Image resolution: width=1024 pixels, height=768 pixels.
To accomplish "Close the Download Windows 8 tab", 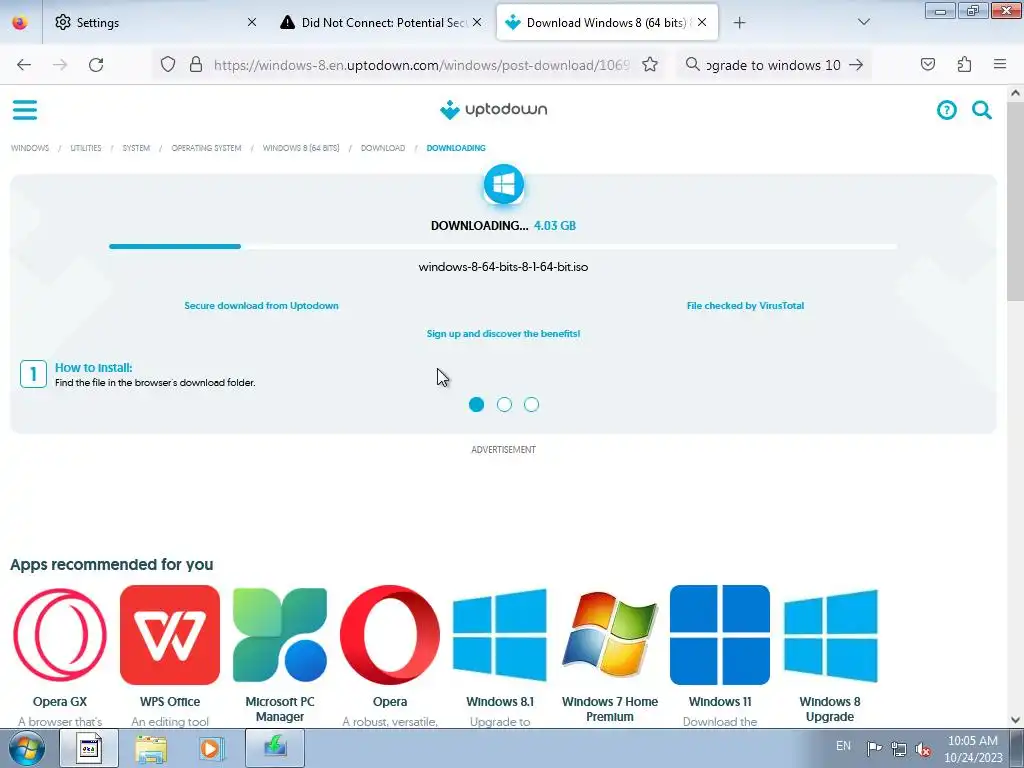I will point(702,23).
